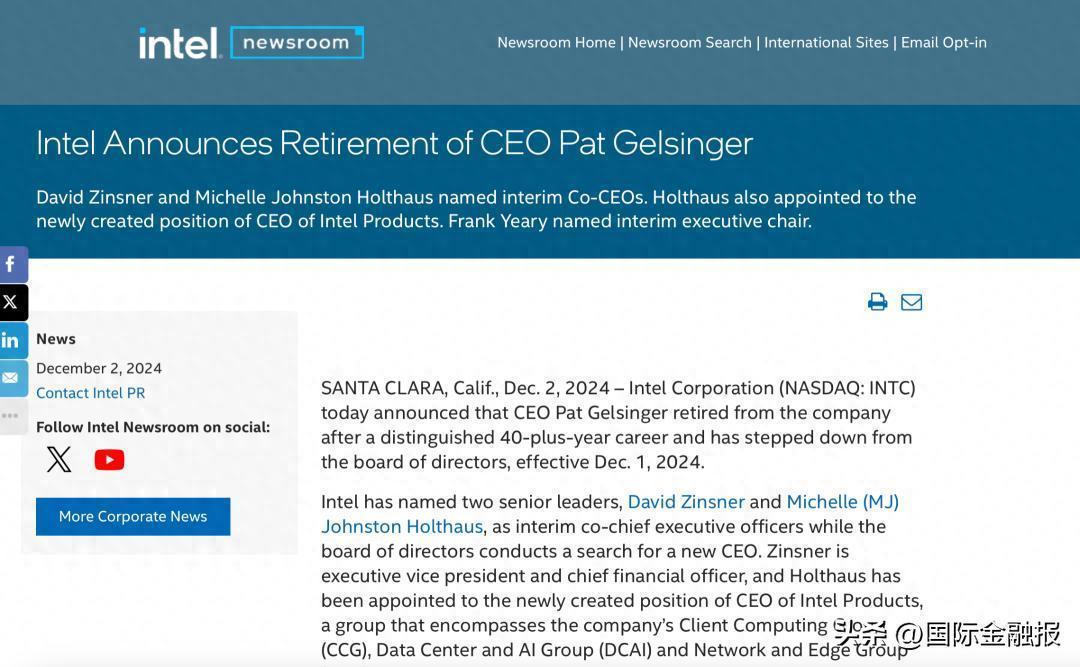
Task: Select Email Opt-in in top navigation
Action: tap(944, 43)
